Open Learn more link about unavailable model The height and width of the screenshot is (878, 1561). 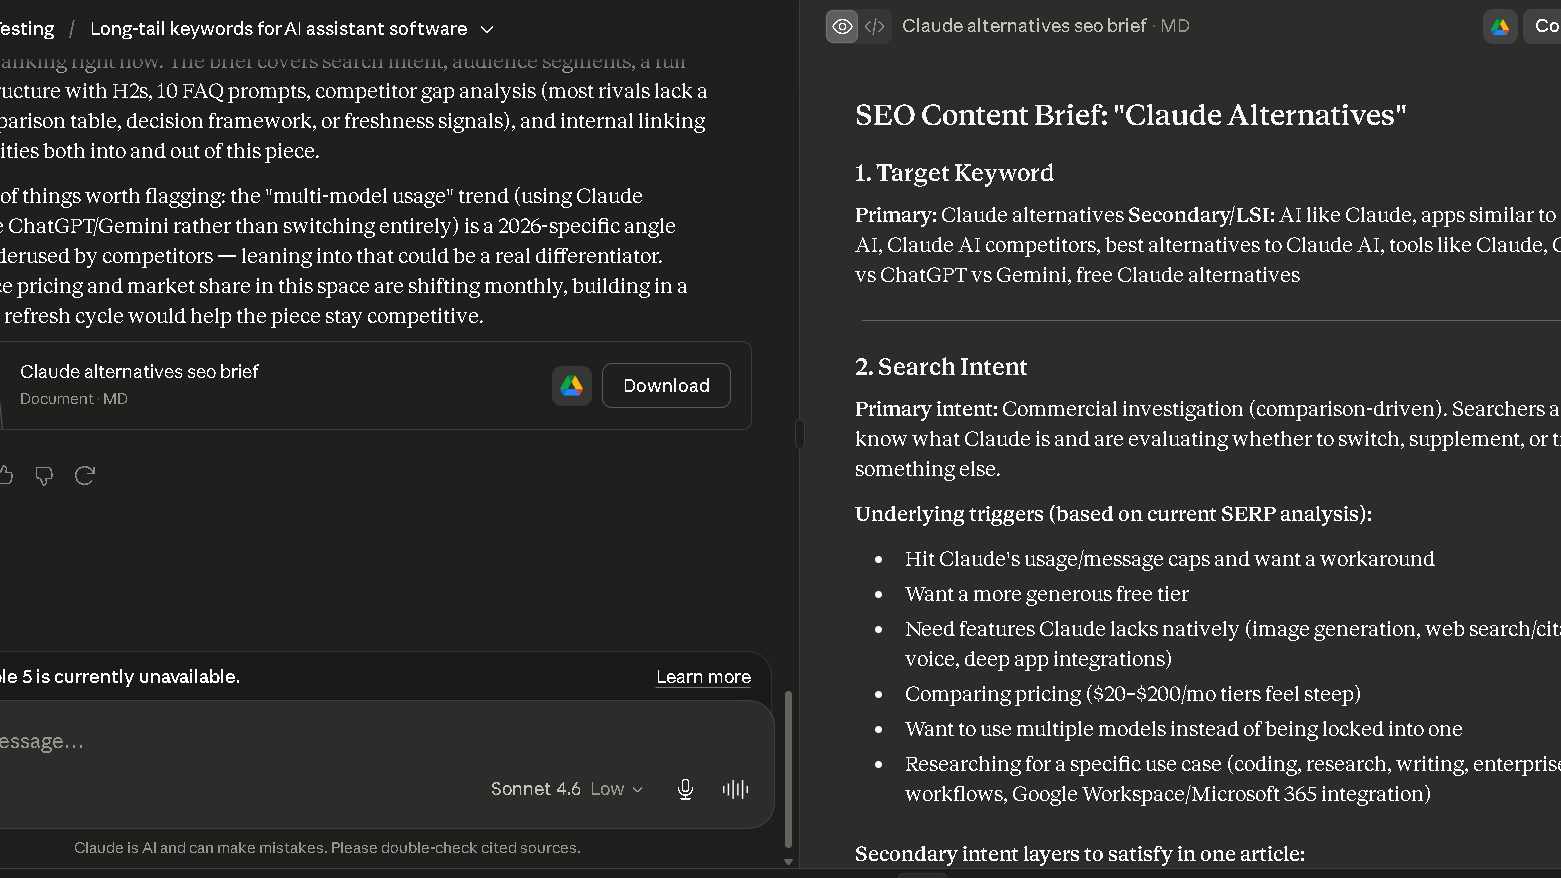(x=703, y=677)
